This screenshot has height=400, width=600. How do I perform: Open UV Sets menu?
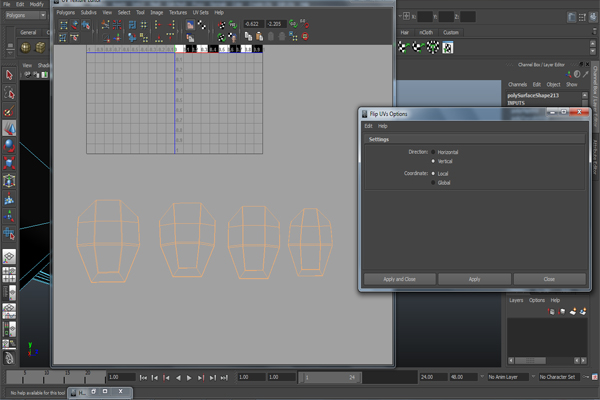[x=200, y=13]
